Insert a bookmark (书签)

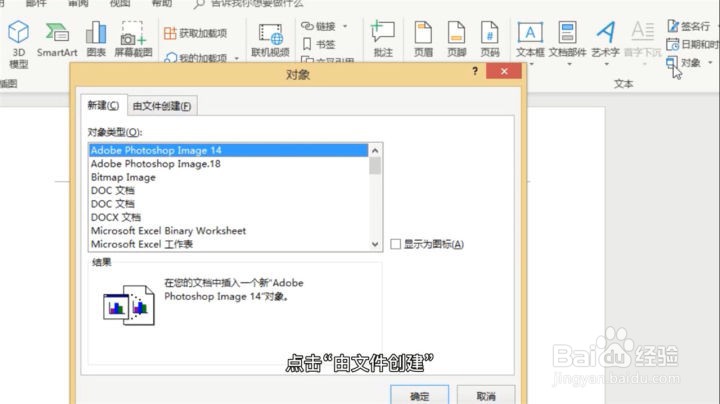319,45
